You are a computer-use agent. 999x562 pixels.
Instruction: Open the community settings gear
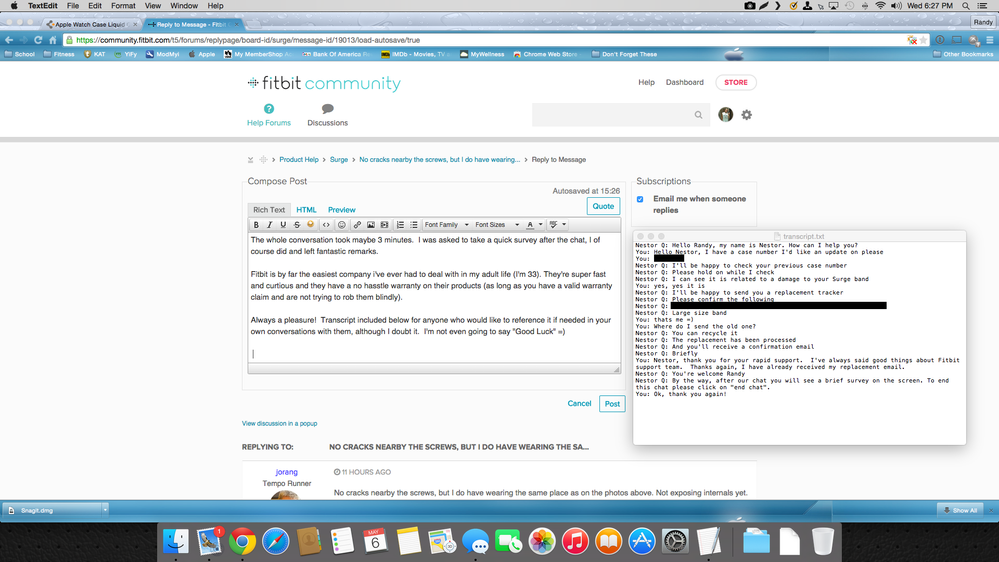[747, 115]
